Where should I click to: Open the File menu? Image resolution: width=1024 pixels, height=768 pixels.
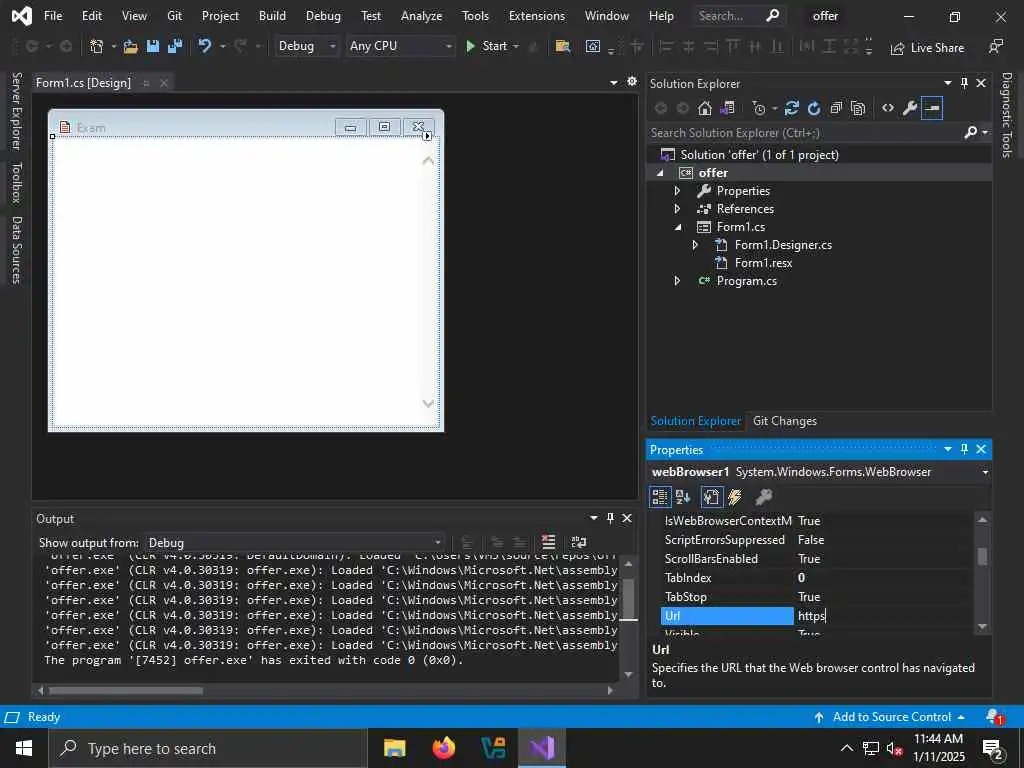[x=53, y=16]
